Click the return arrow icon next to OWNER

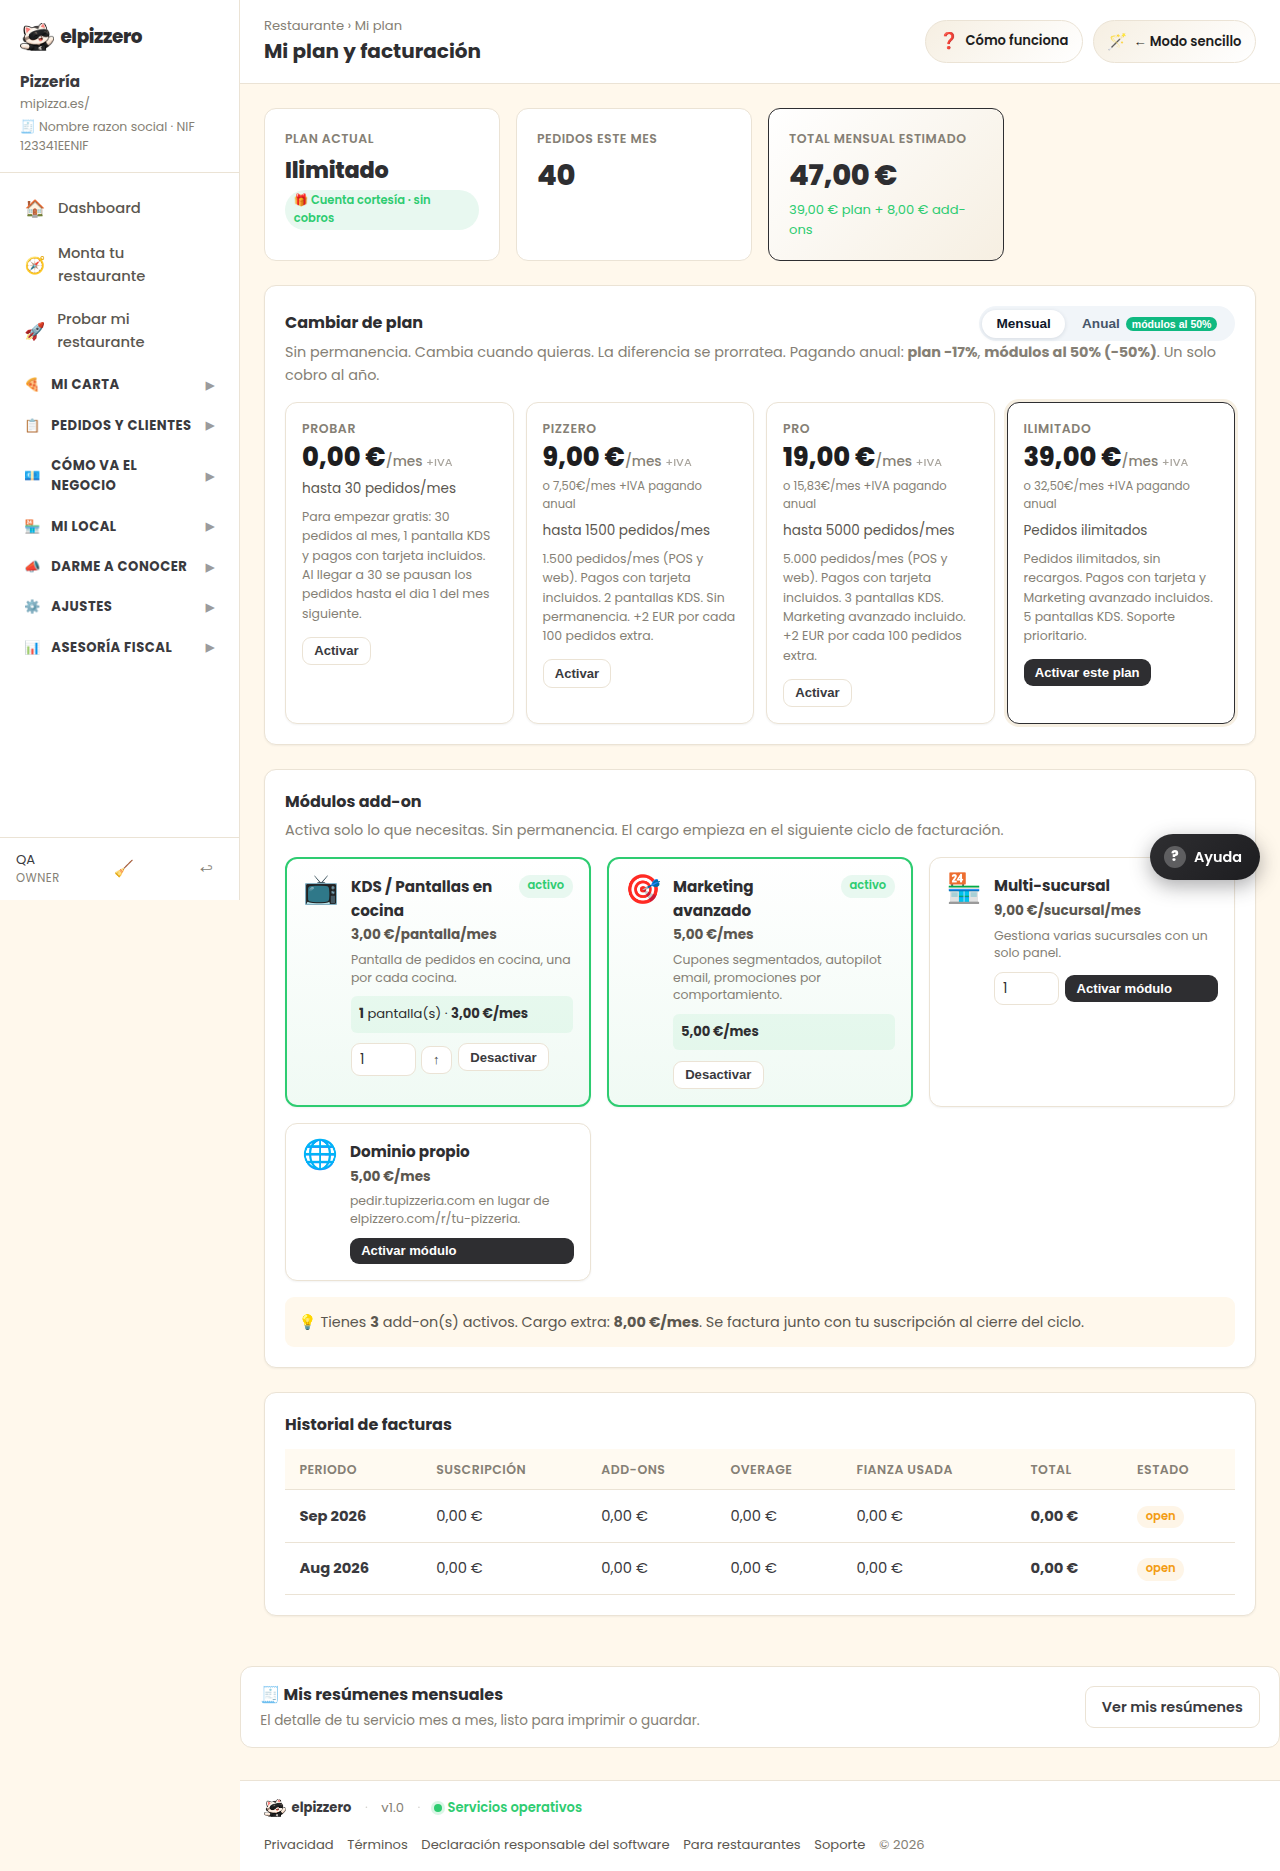click(206, 868)
